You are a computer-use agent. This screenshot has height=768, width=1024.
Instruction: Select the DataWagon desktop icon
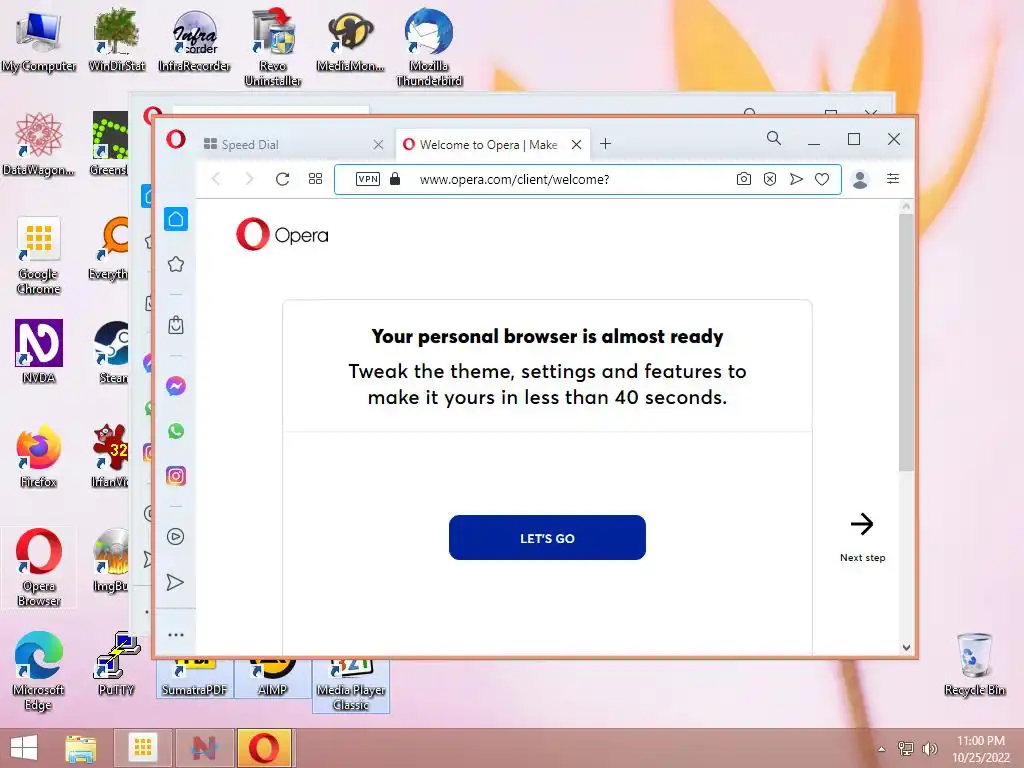coord(39,144)
